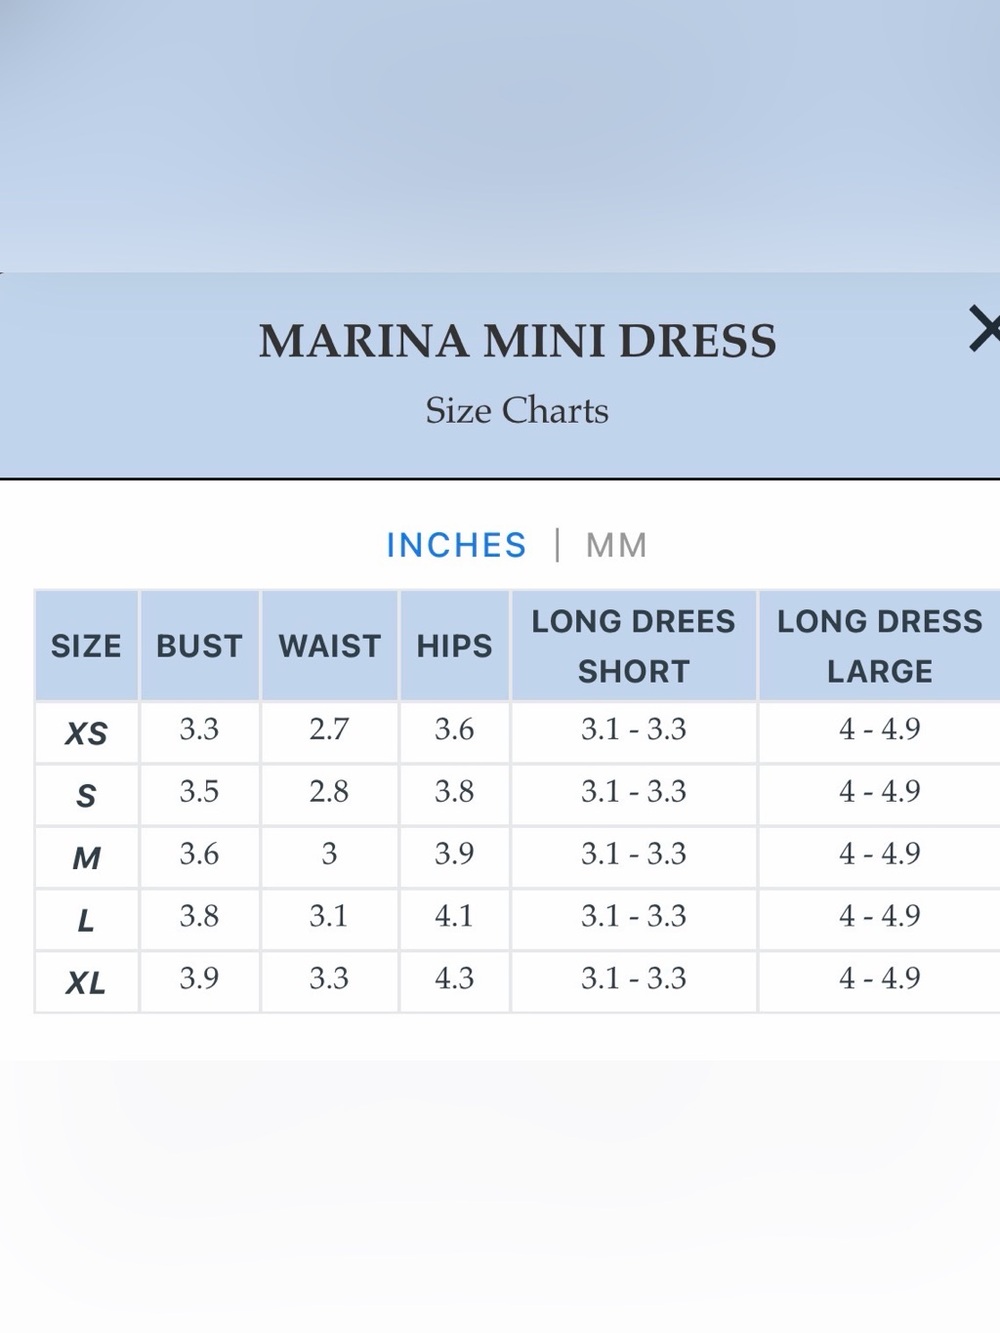The width and height of the screenshot is (1000, 1333).
Task: Click XL row long dress large range
Action: pos(880,978)
